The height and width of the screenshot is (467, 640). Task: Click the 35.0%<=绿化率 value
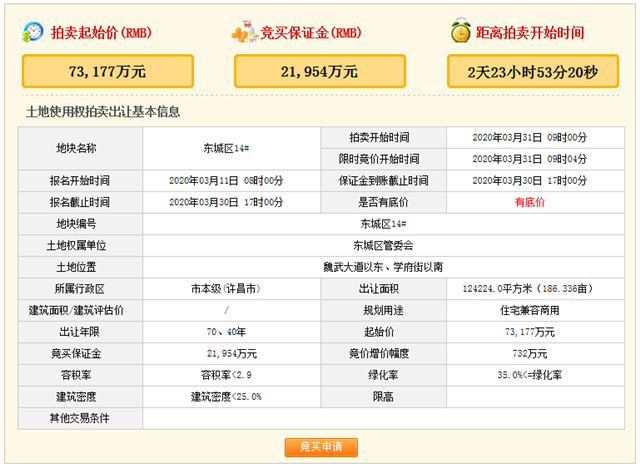coord(530,376)
